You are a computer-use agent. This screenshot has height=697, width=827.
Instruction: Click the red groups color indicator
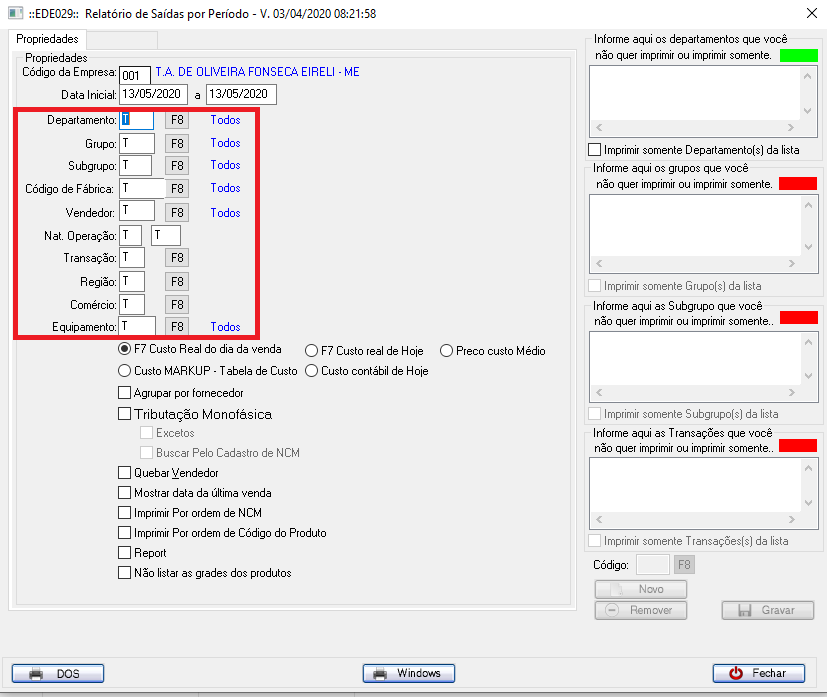click(798, 184)
